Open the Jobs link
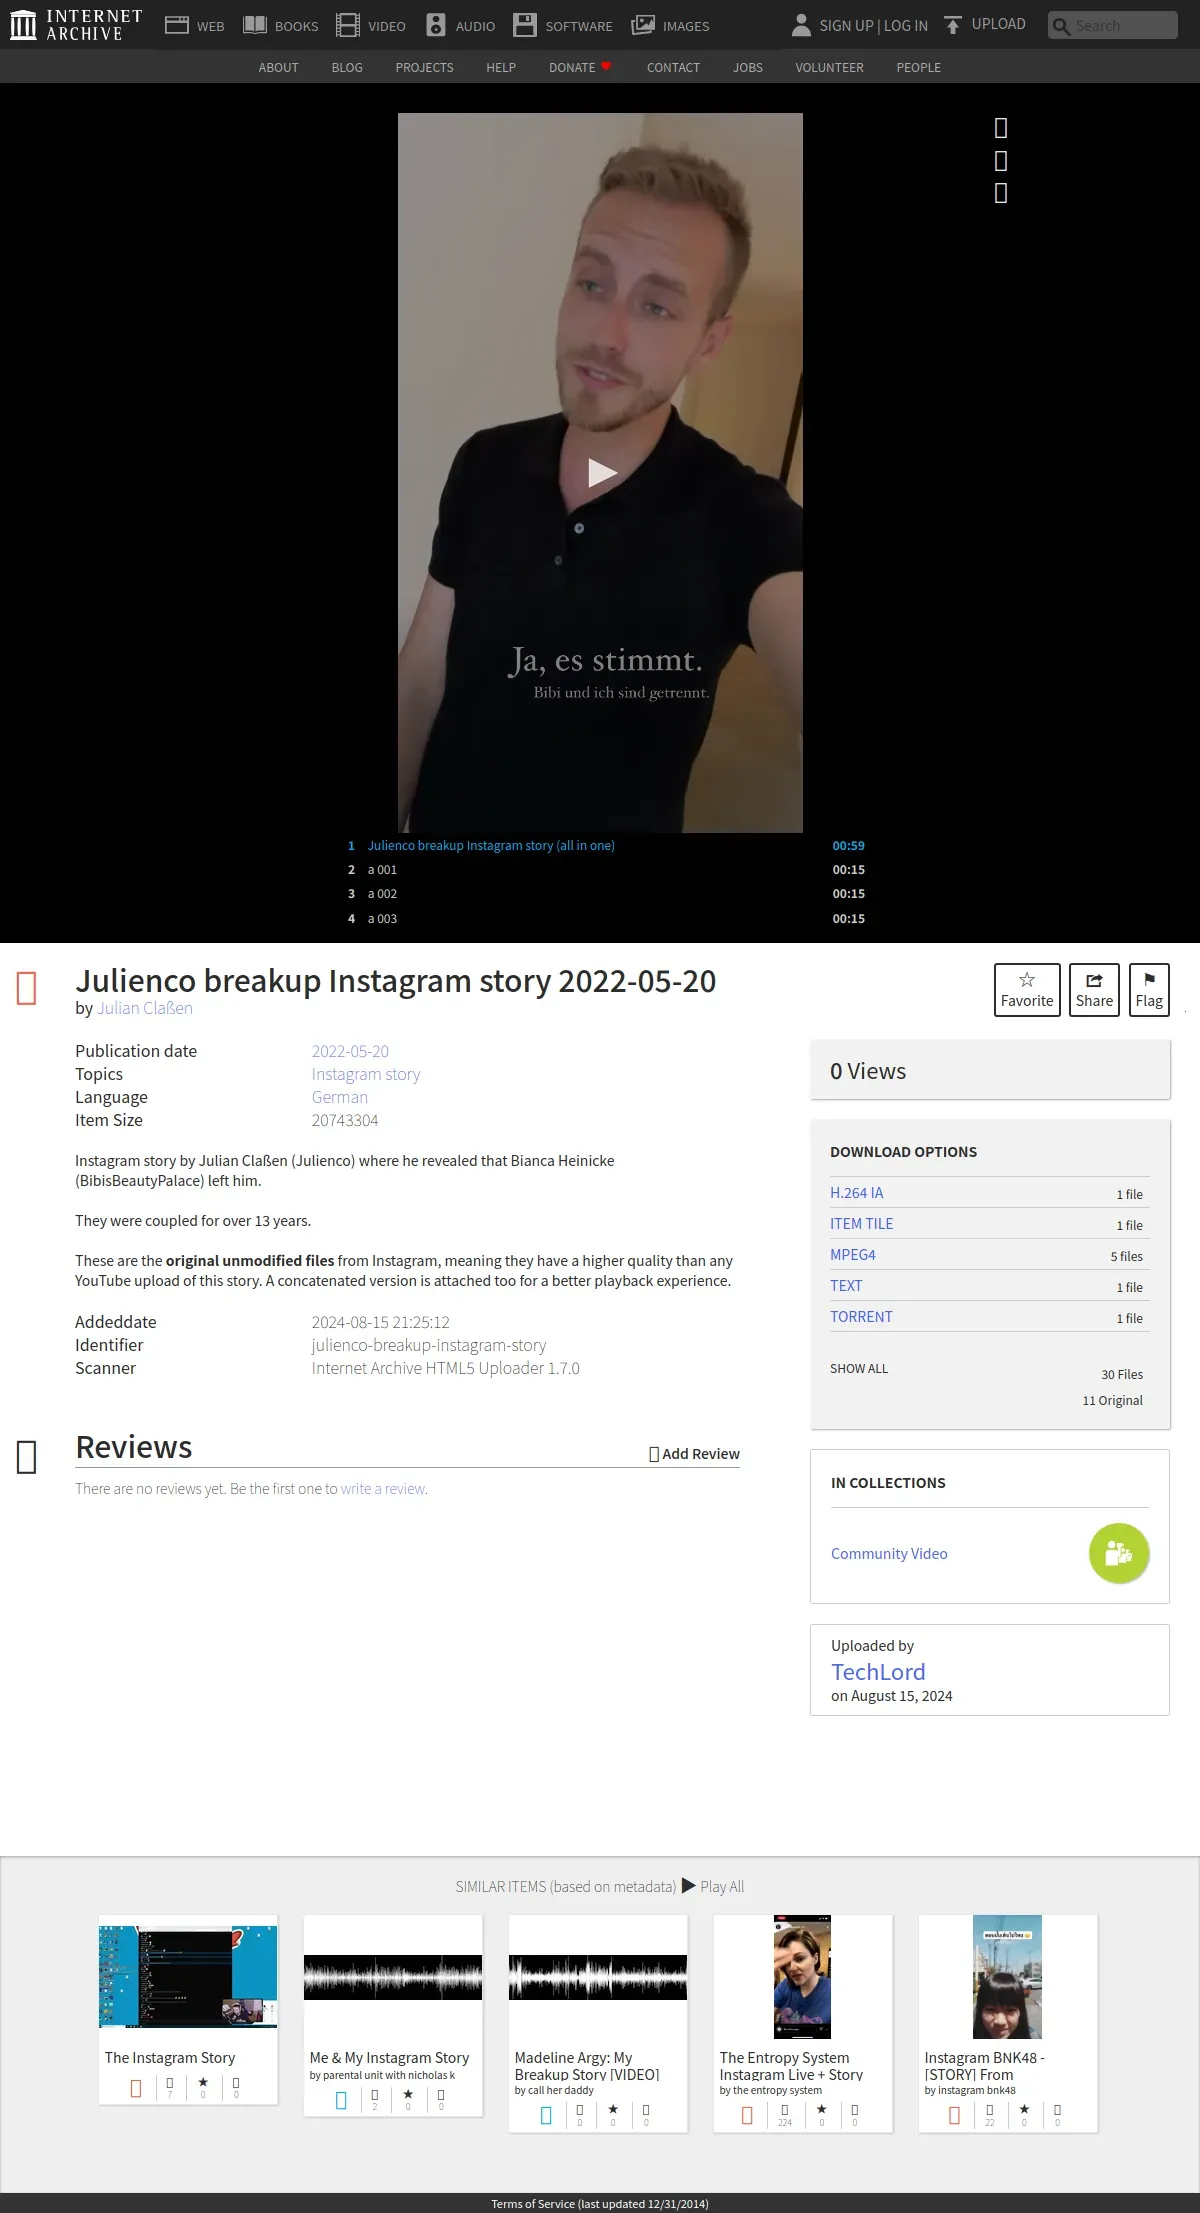Viewport: 1200px width, 2213px height. [748, 67]
